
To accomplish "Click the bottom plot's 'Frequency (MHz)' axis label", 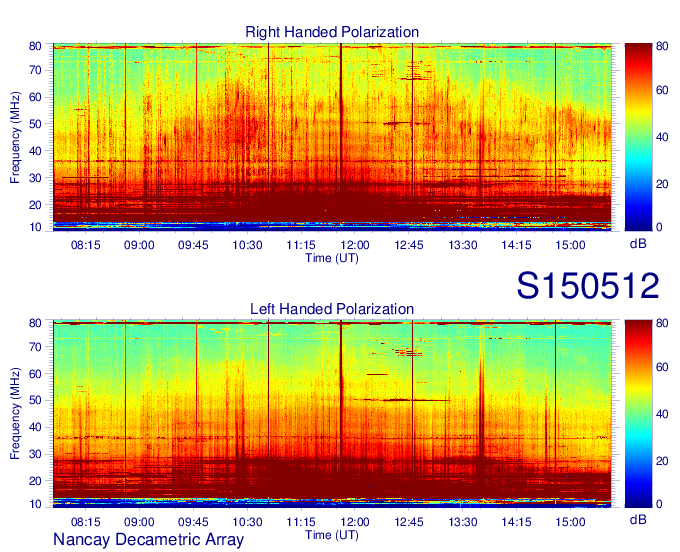I will click(15, 414).
